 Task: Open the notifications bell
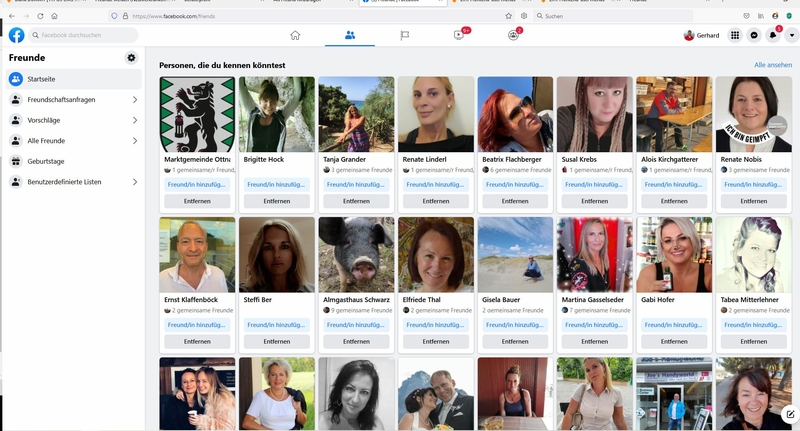click(773, 35)
